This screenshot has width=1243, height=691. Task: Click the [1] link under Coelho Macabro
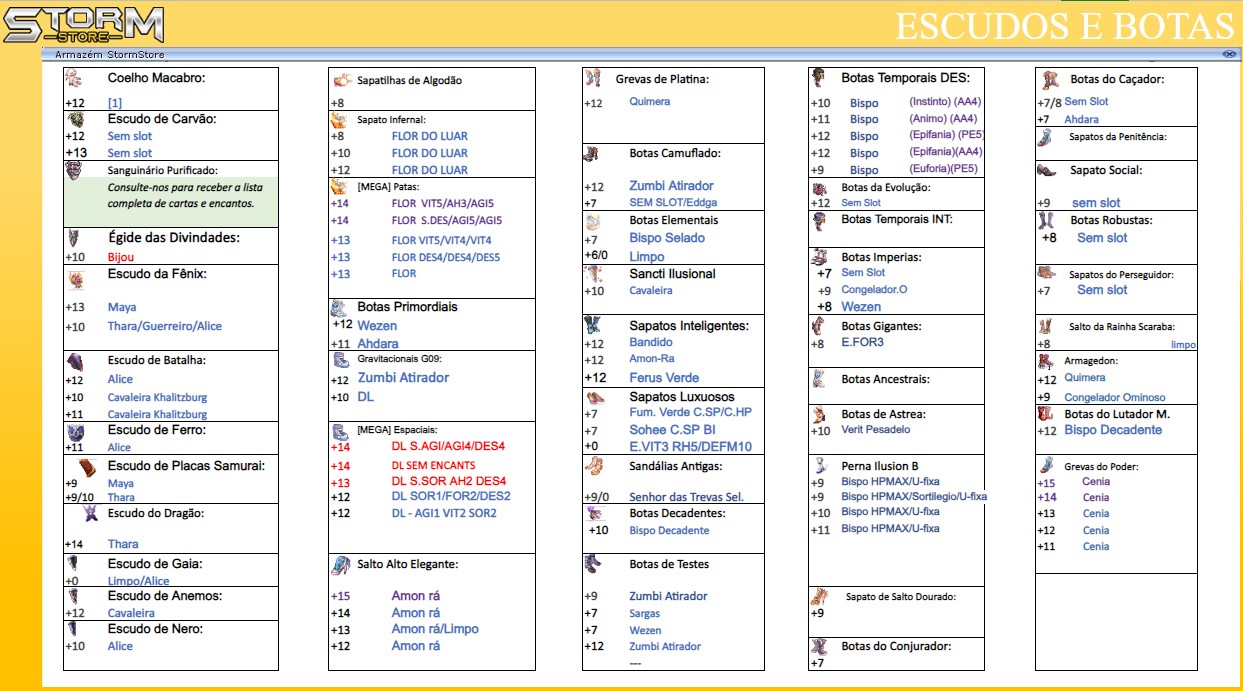115,103
